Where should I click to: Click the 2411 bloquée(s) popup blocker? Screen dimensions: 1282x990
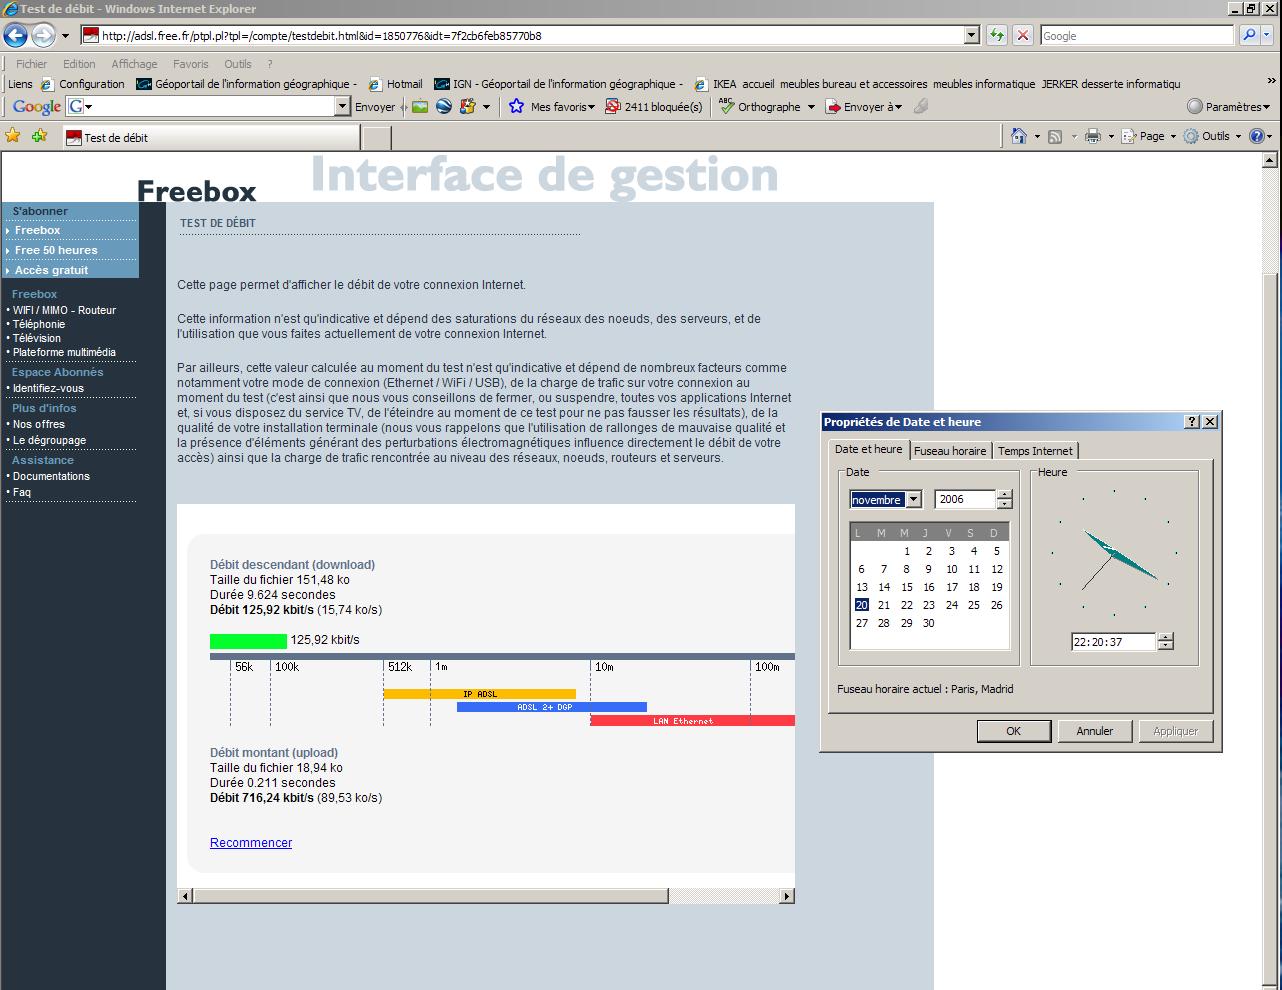(653, 107)
